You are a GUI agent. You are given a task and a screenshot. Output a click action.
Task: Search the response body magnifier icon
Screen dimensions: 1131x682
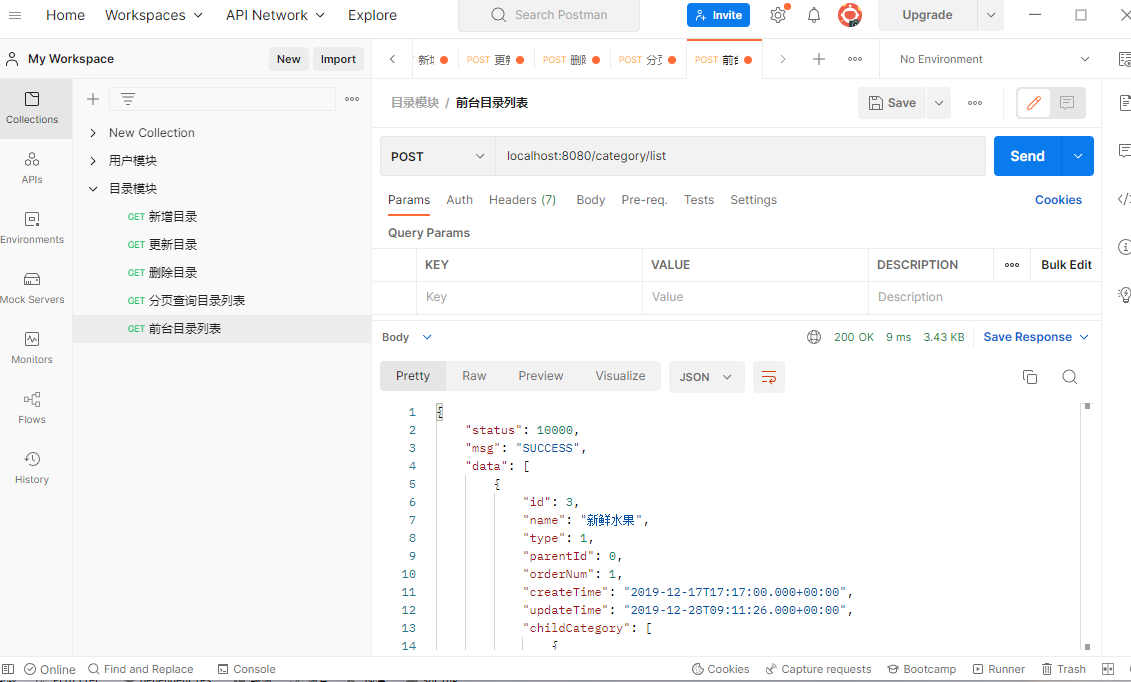[1070, 377]
